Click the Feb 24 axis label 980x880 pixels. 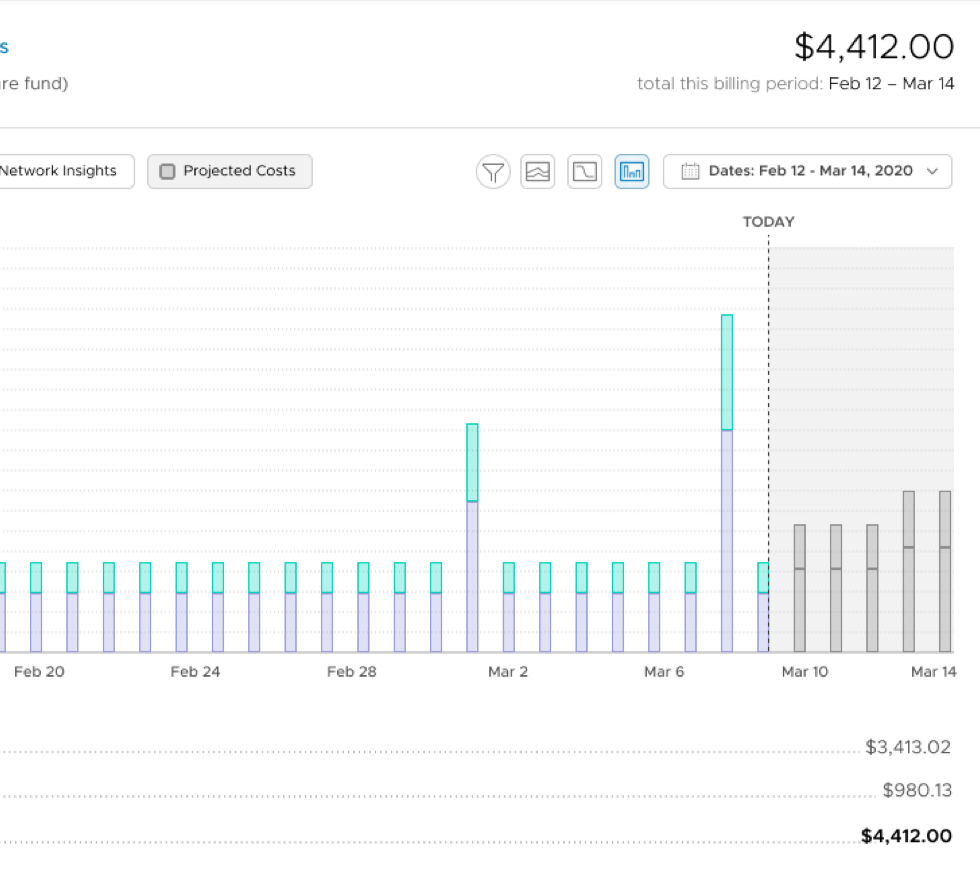[x=196, y=672]
